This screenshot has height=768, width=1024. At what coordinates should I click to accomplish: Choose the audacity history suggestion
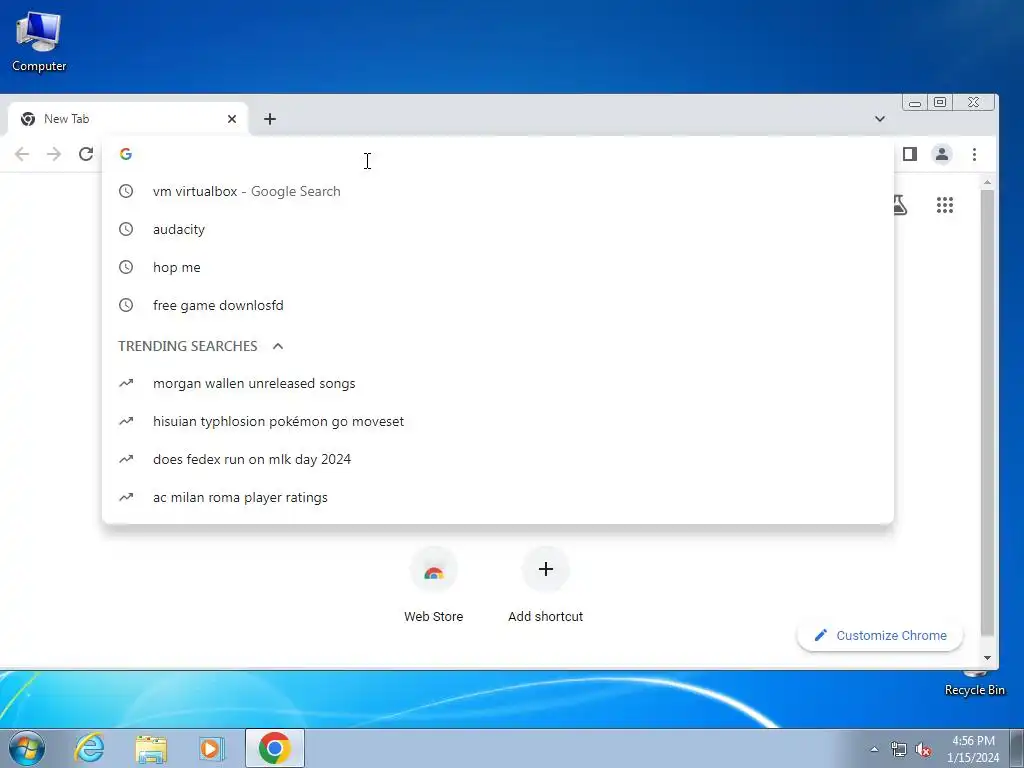498,229
